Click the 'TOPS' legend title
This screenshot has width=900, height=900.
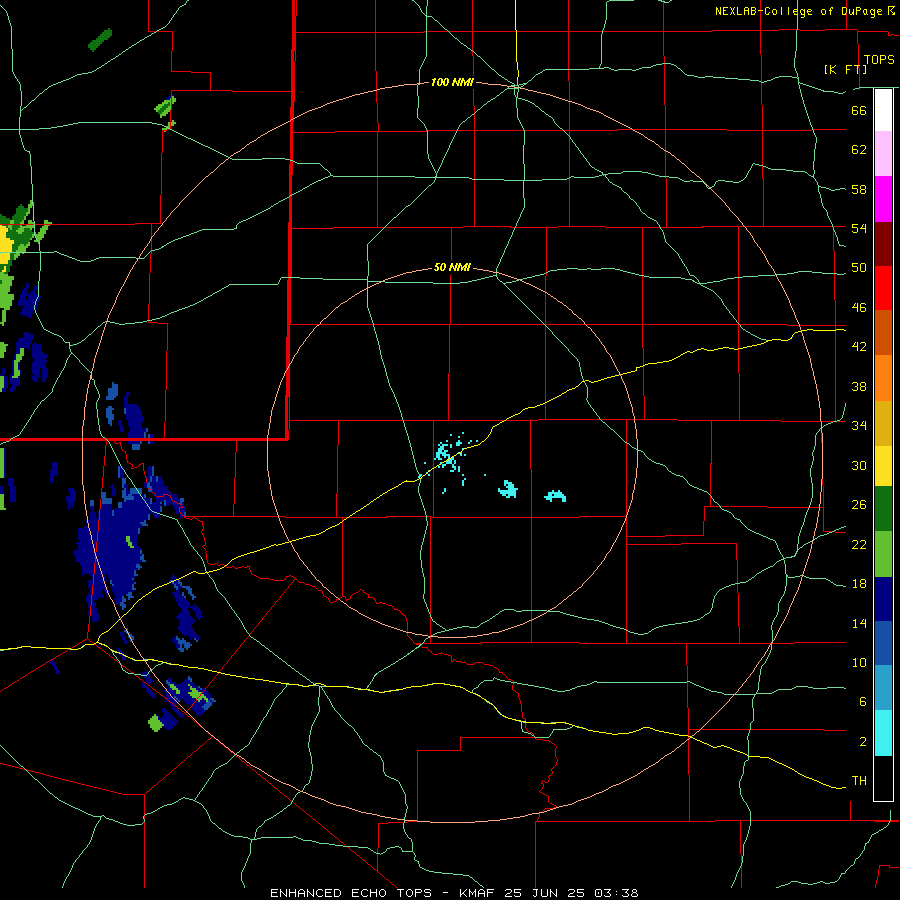coord(879,60)
